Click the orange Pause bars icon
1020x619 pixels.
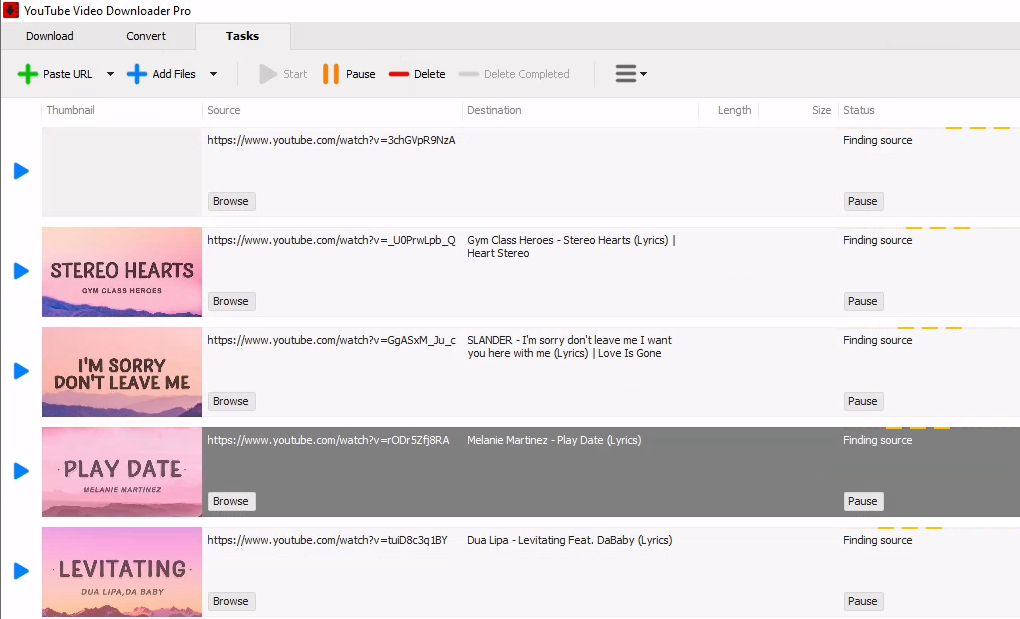click(x=330, y=74)
